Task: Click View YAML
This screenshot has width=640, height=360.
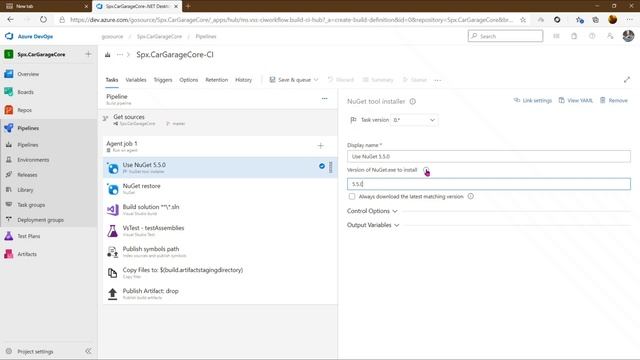Action: point(576,100)
